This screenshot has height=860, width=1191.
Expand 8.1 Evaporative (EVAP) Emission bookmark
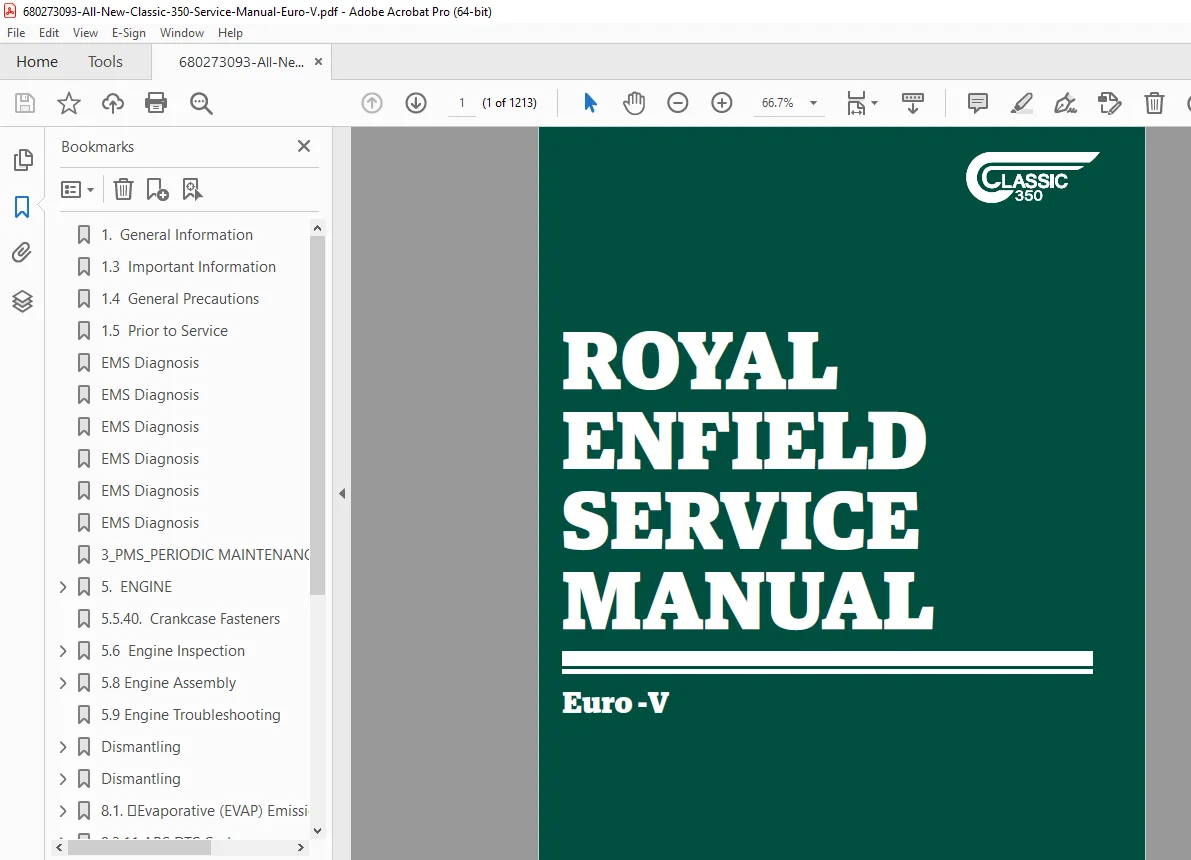pyautogui.click(x=63, y=811)
